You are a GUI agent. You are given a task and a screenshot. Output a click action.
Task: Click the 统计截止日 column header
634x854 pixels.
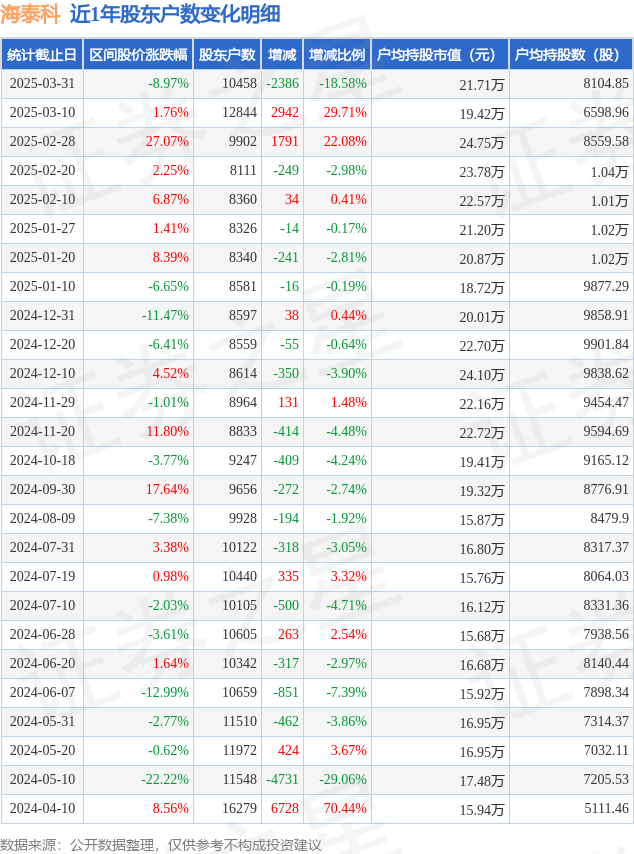point(42,54)
